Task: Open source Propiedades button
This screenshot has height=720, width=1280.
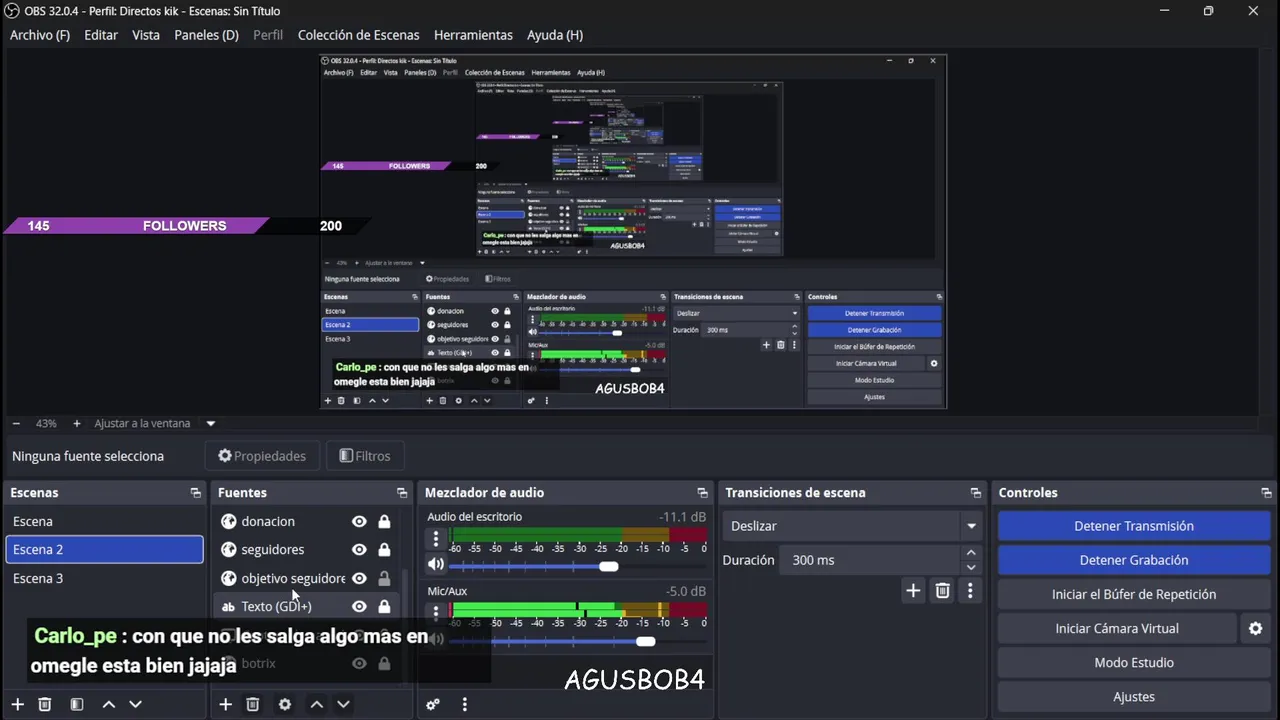Action: coord(262,456)
